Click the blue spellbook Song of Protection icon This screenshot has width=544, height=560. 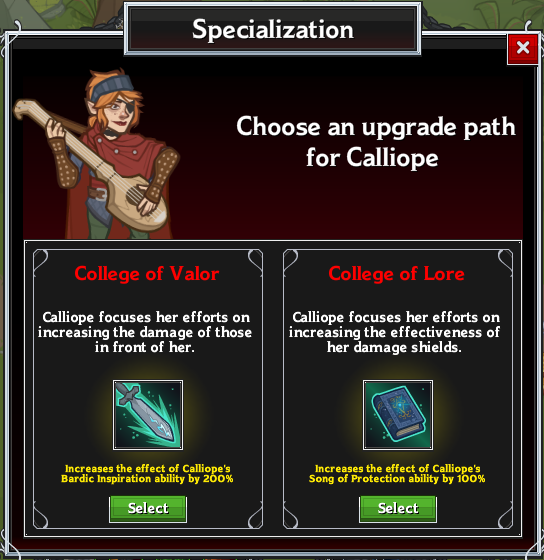[398, 415]
